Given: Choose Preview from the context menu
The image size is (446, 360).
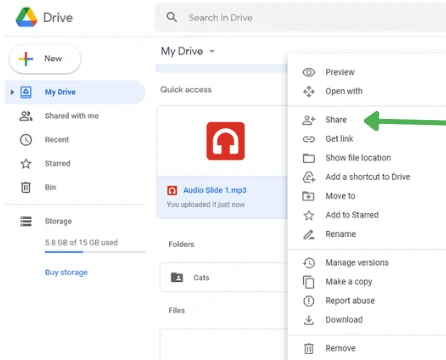Looking at the screenshot, I should [x=340, y=72].
